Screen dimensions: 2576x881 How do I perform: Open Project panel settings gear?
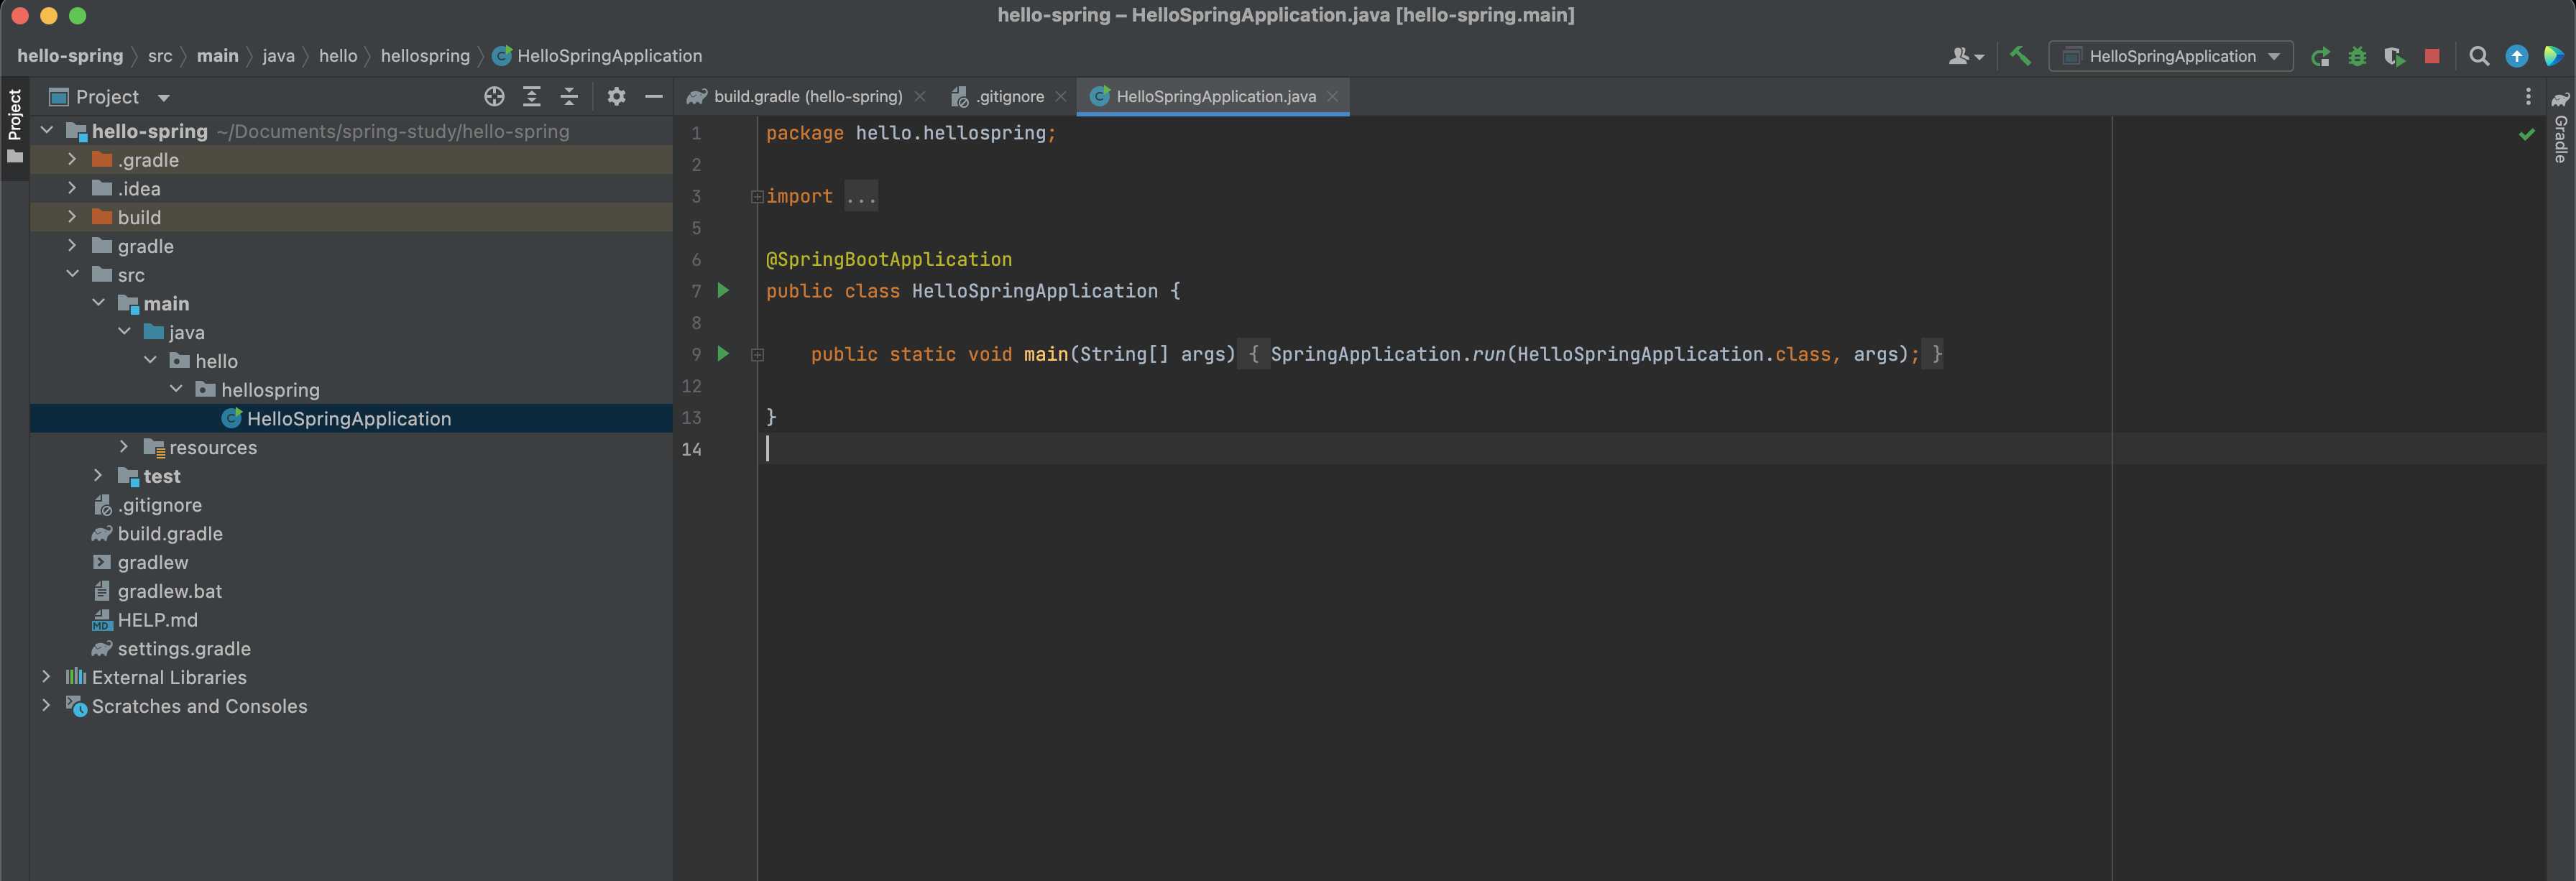[x=616, y=96]
